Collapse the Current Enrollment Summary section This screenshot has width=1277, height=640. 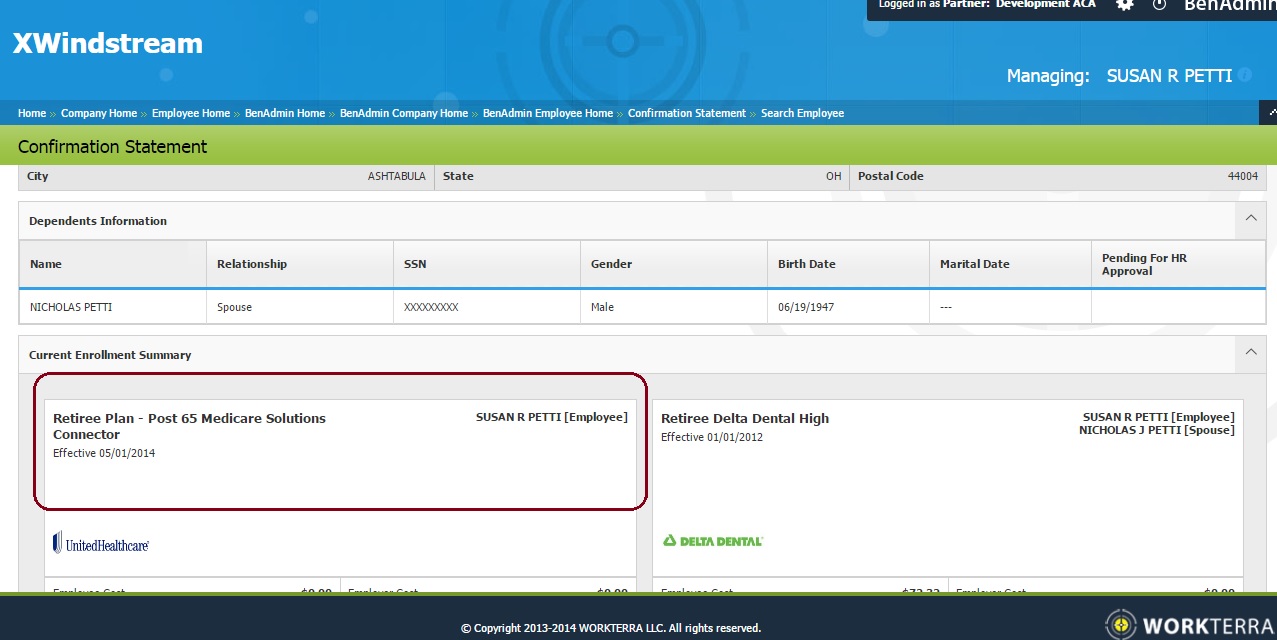tap(1250, 353)
